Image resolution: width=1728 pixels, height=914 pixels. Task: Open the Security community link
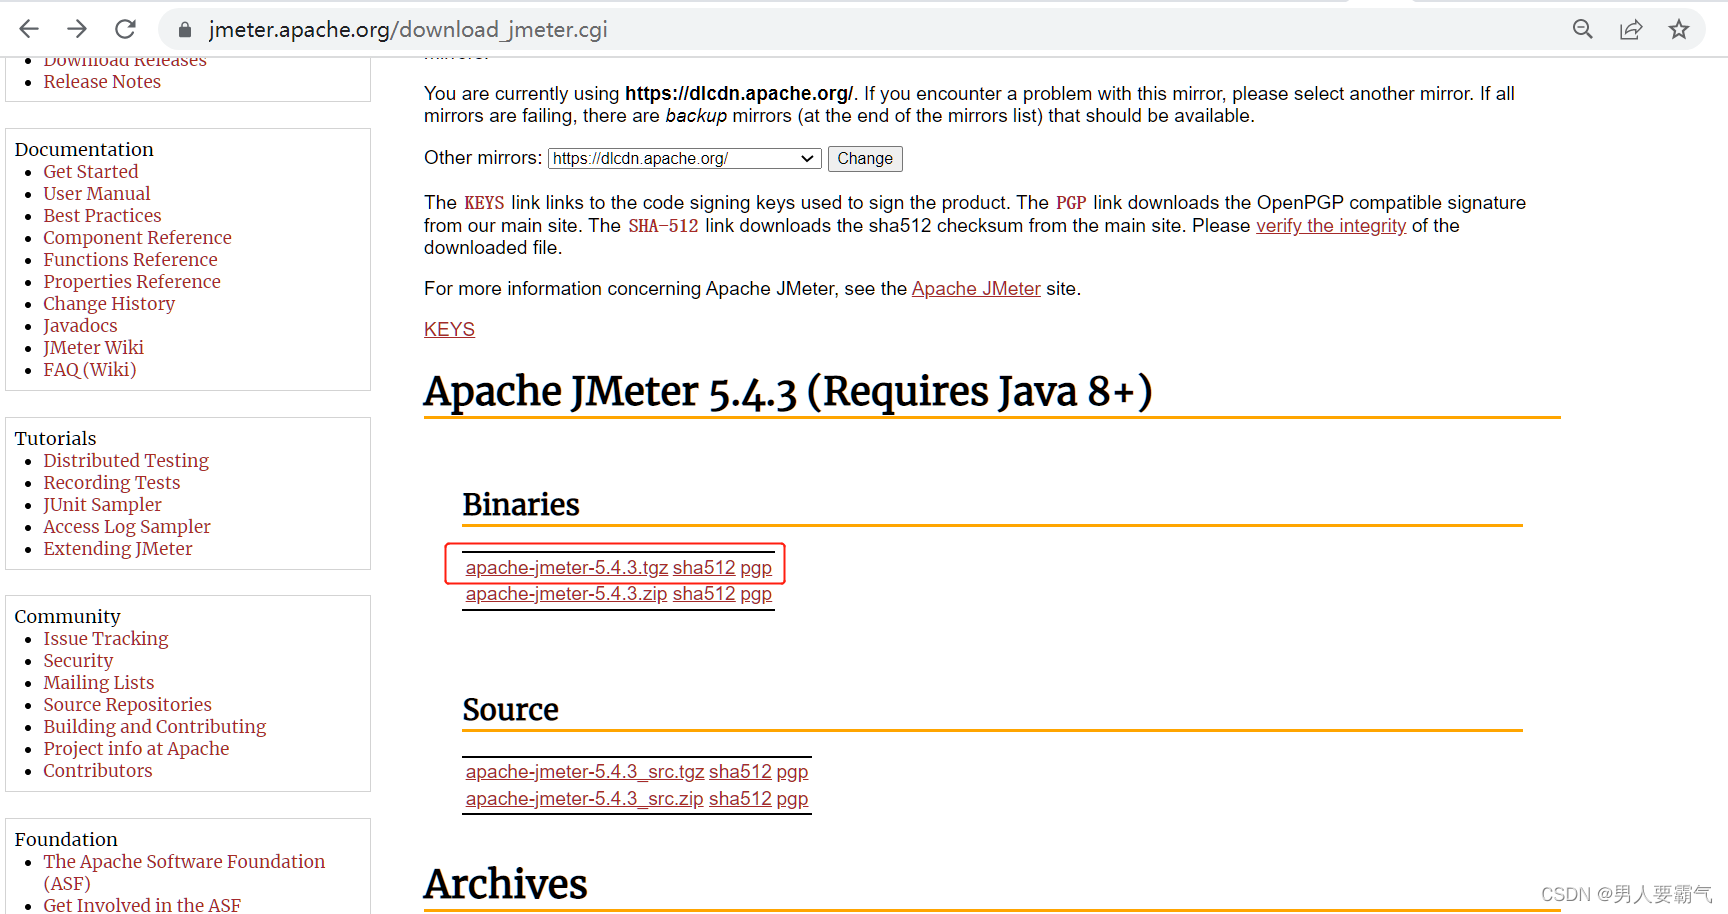pos(78,661)
